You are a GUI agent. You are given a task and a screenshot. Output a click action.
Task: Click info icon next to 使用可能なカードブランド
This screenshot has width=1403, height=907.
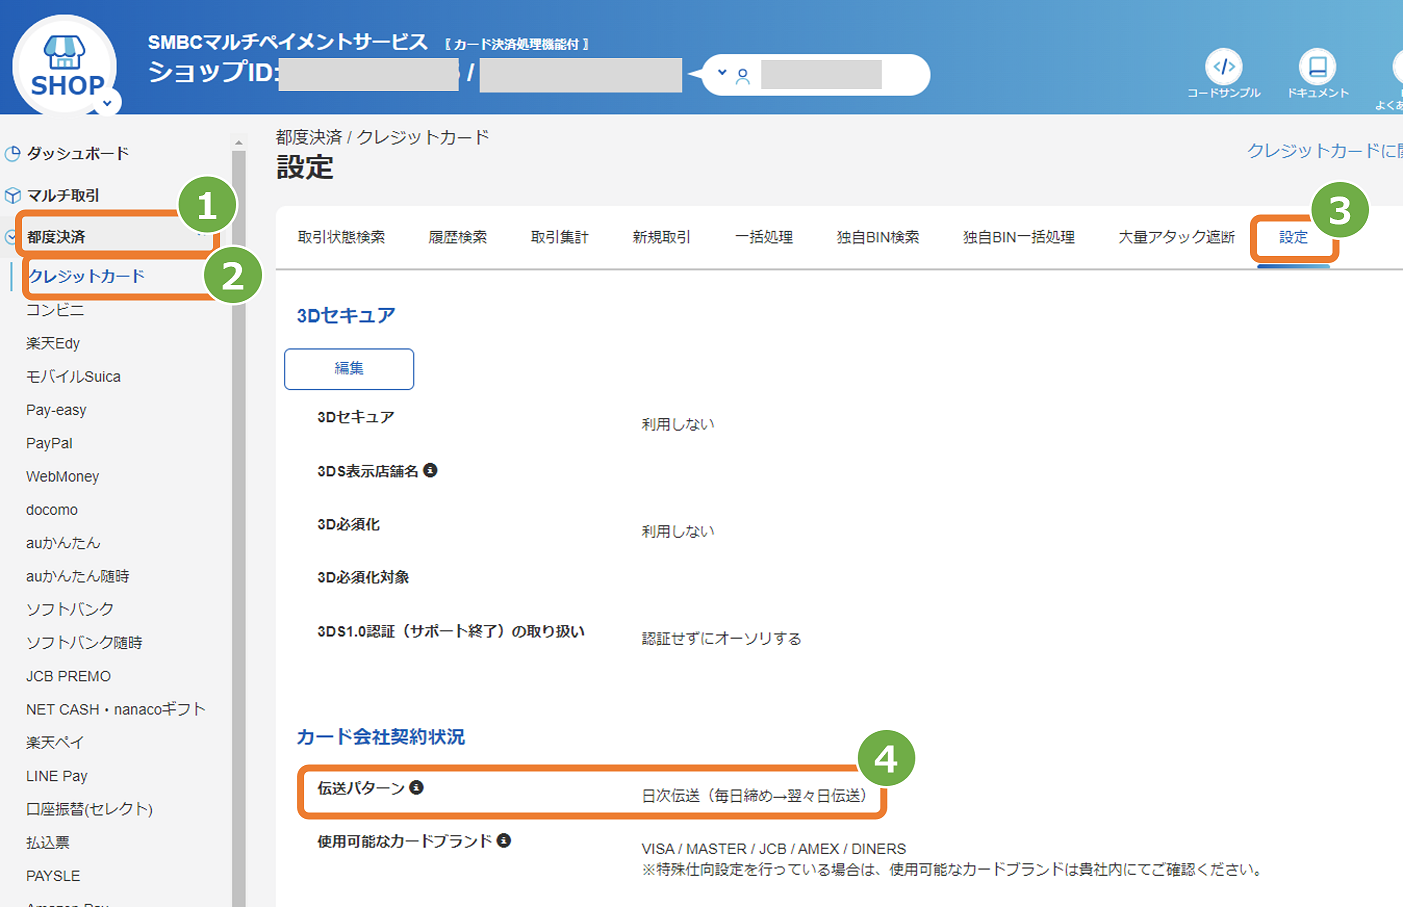[504, 841]
